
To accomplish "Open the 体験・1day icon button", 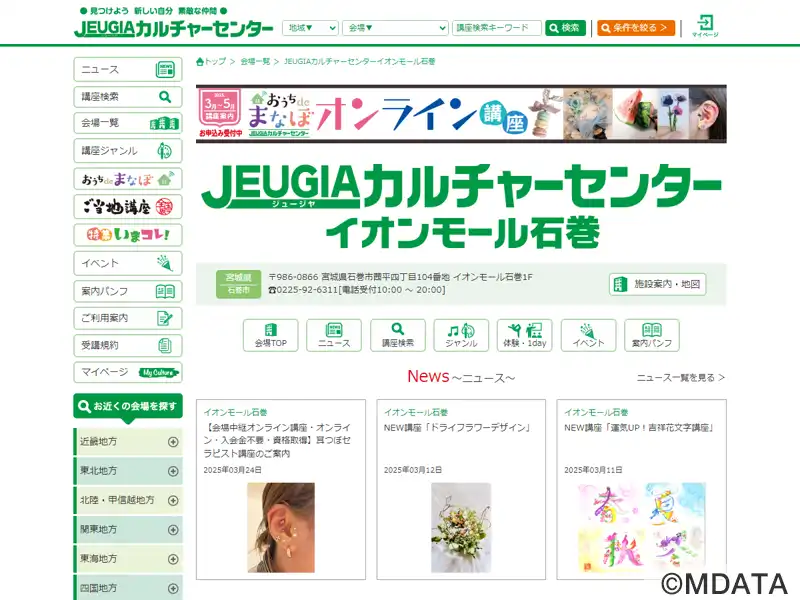I will point(524,335).
